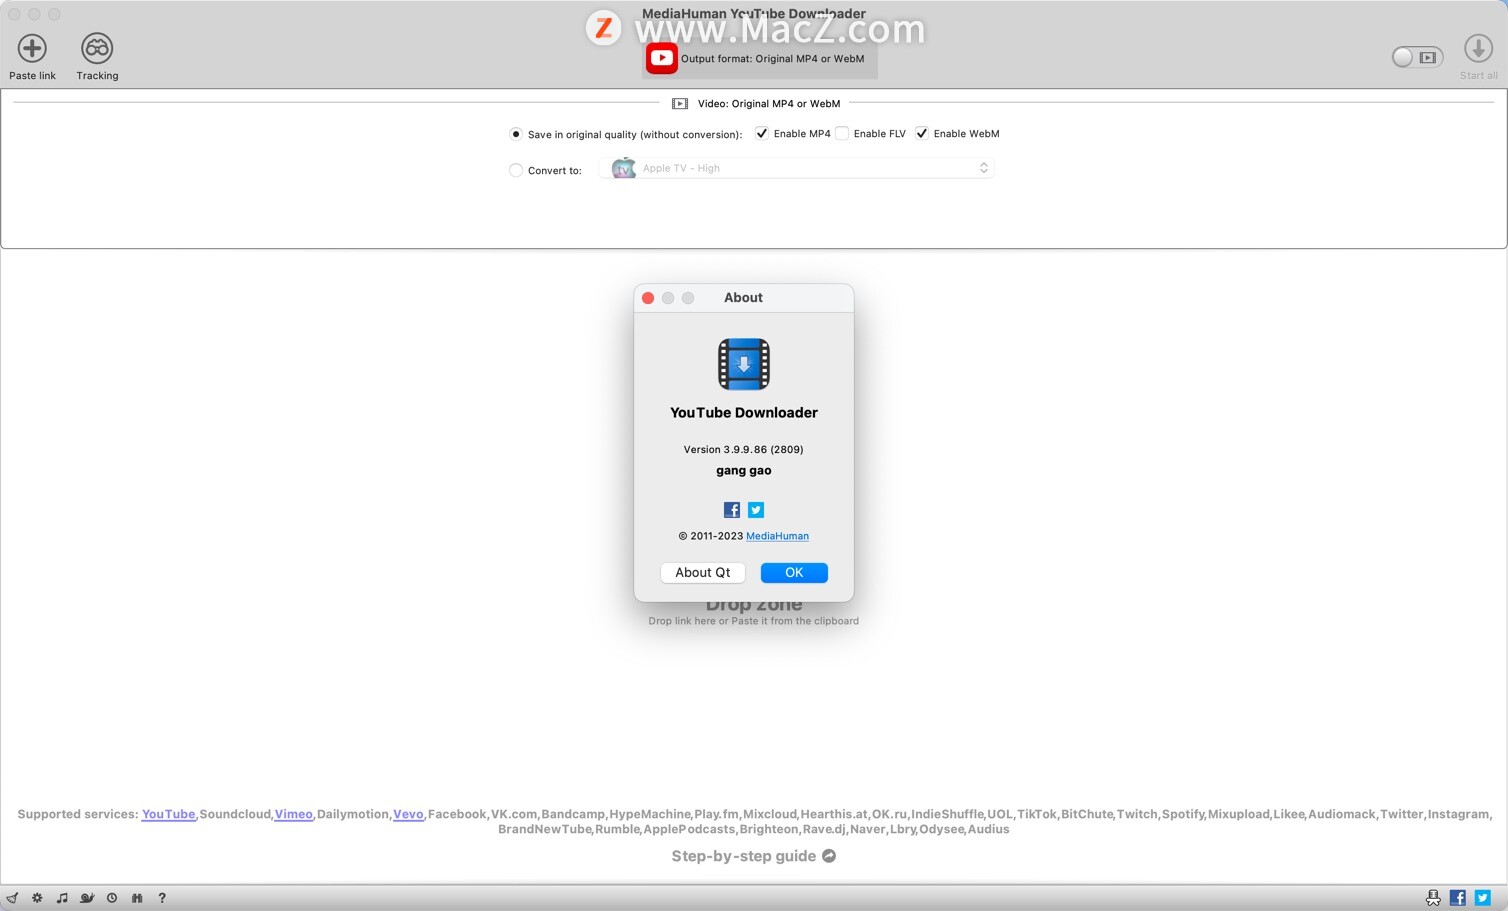1508x911 pixels.
Task: Open the Step-by-step guide link
Action: tap(743, 856)
